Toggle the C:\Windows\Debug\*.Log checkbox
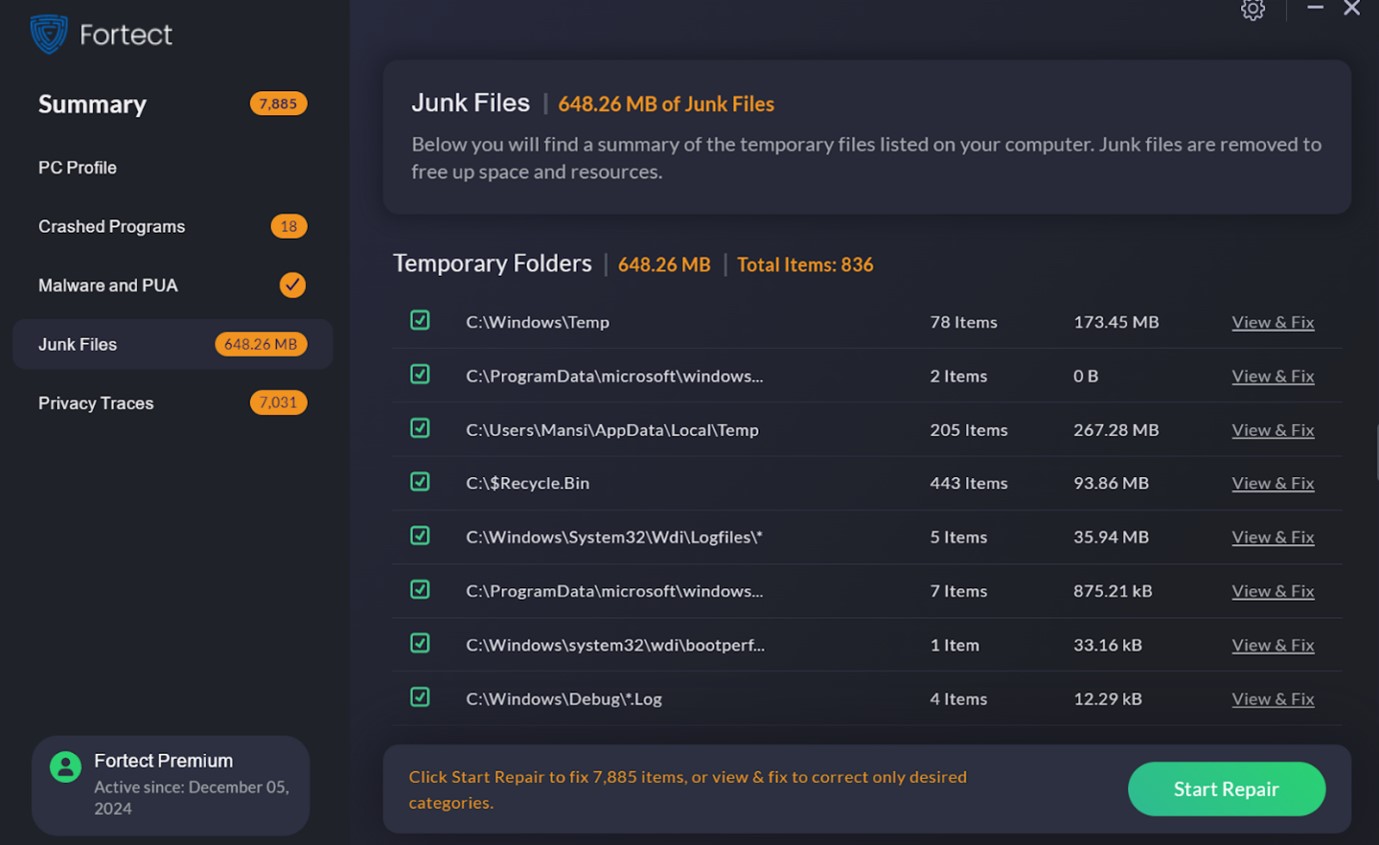This screenshot has width=1379, height=845. pos(419,697)
